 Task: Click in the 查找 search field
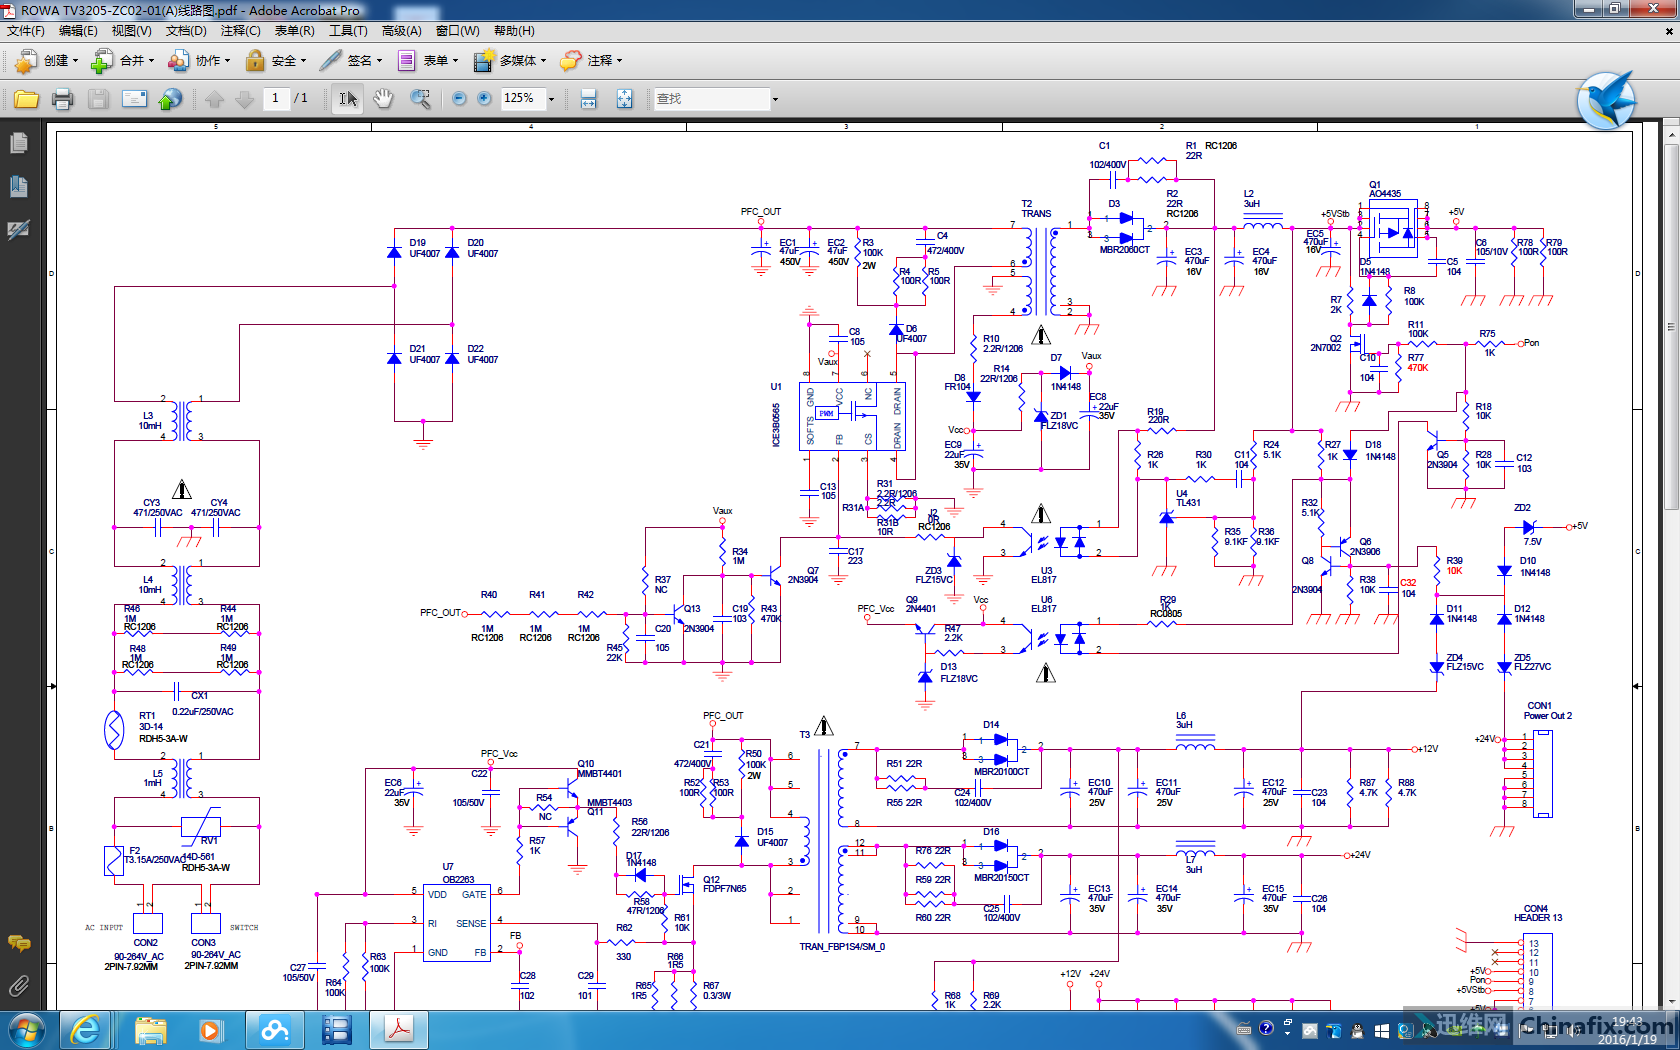tap(710, 99)
